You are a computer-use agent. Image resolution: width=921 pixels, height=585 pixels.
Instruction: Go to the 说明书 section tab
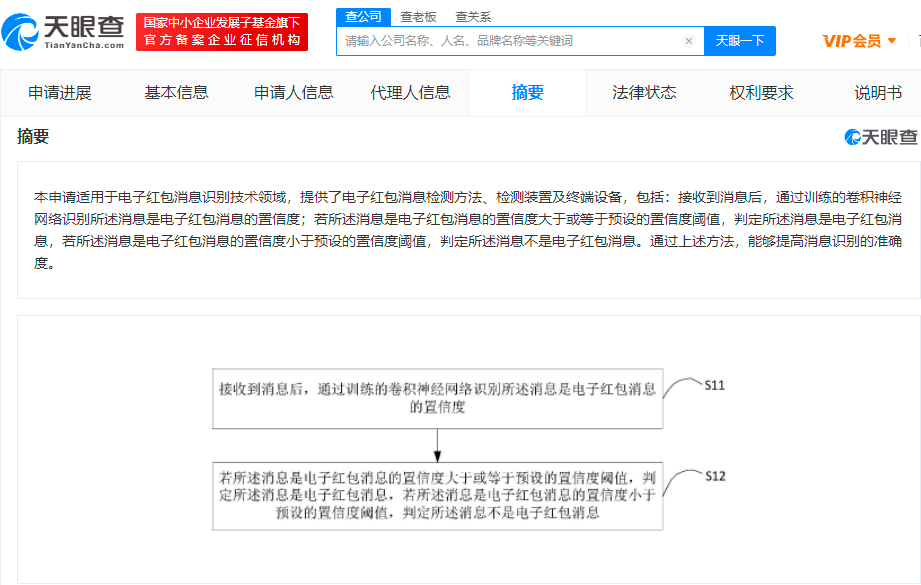pyautogui.click(x=878, y=93)
